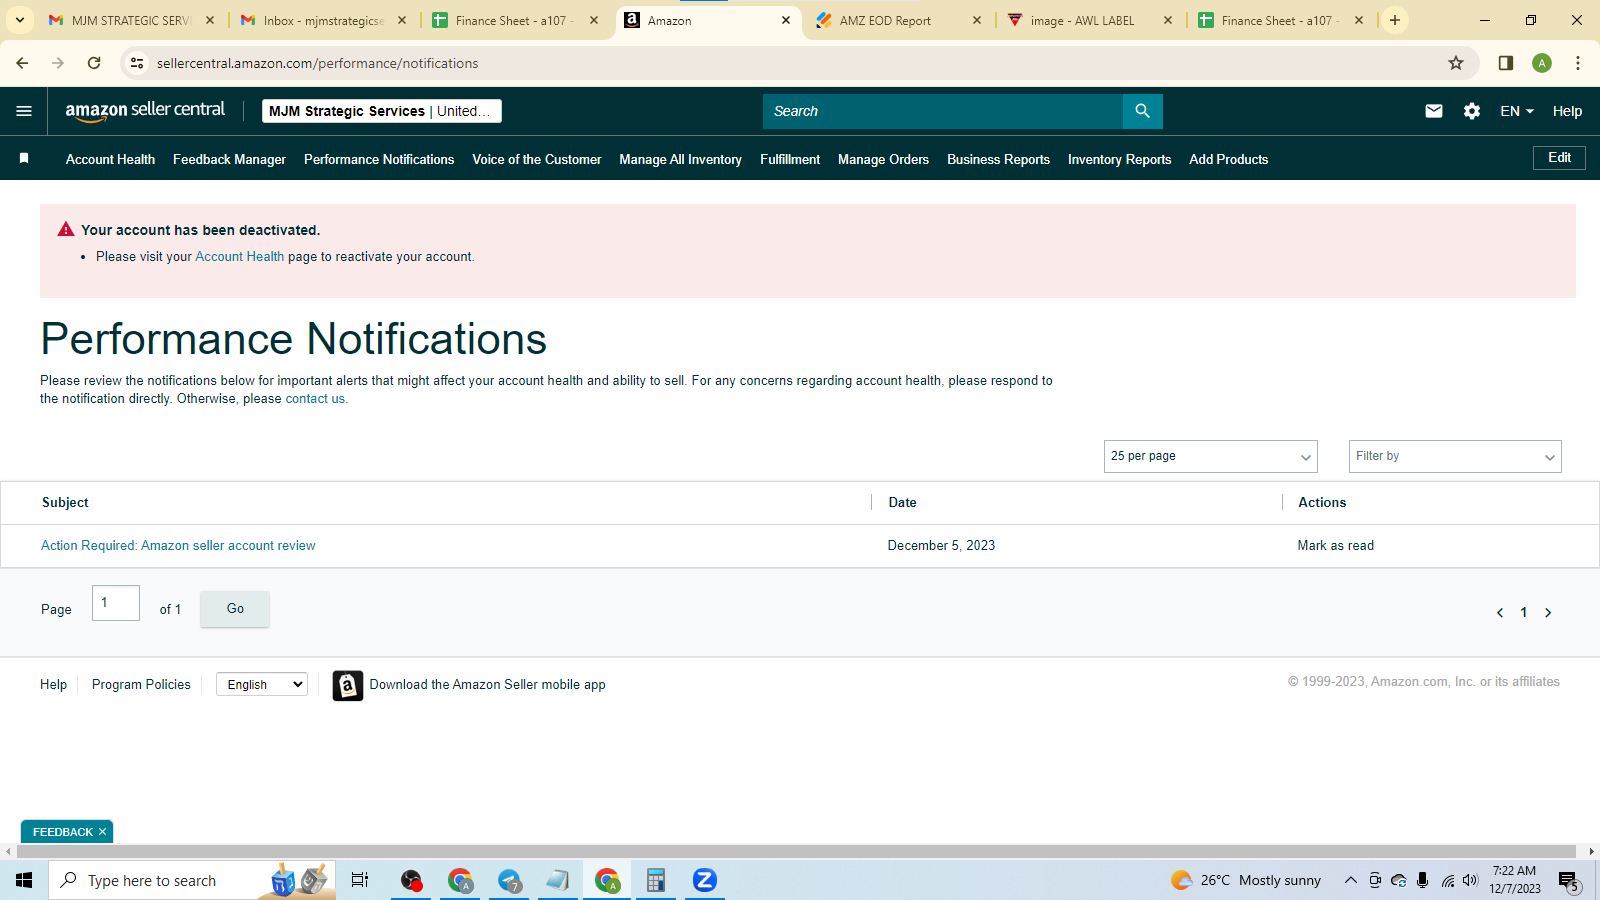
Task: Open Manage All Inventory menu item
Action: coord(680,159)
